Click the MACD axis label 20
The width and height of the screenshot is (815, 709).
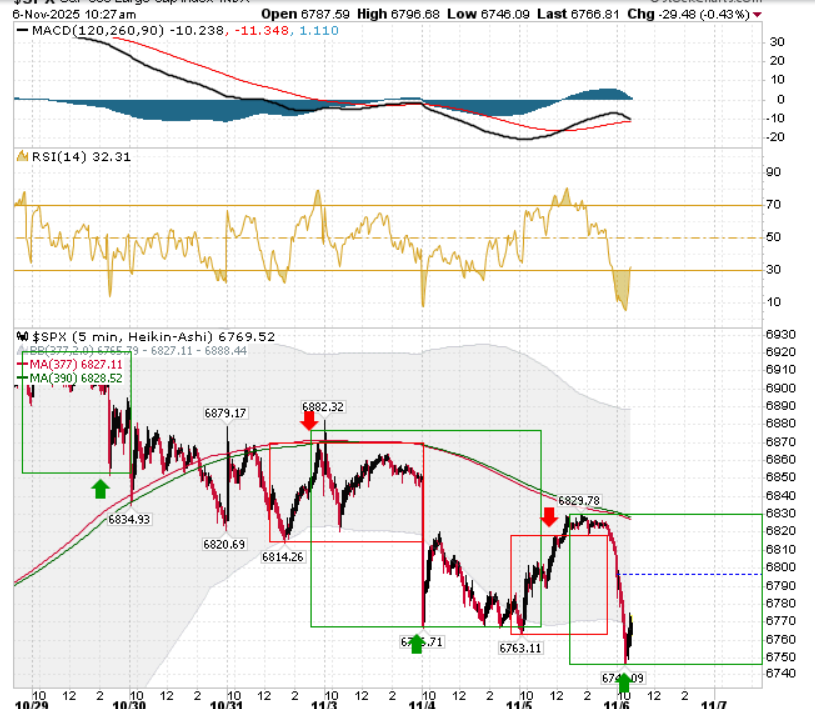click(777, 61)
